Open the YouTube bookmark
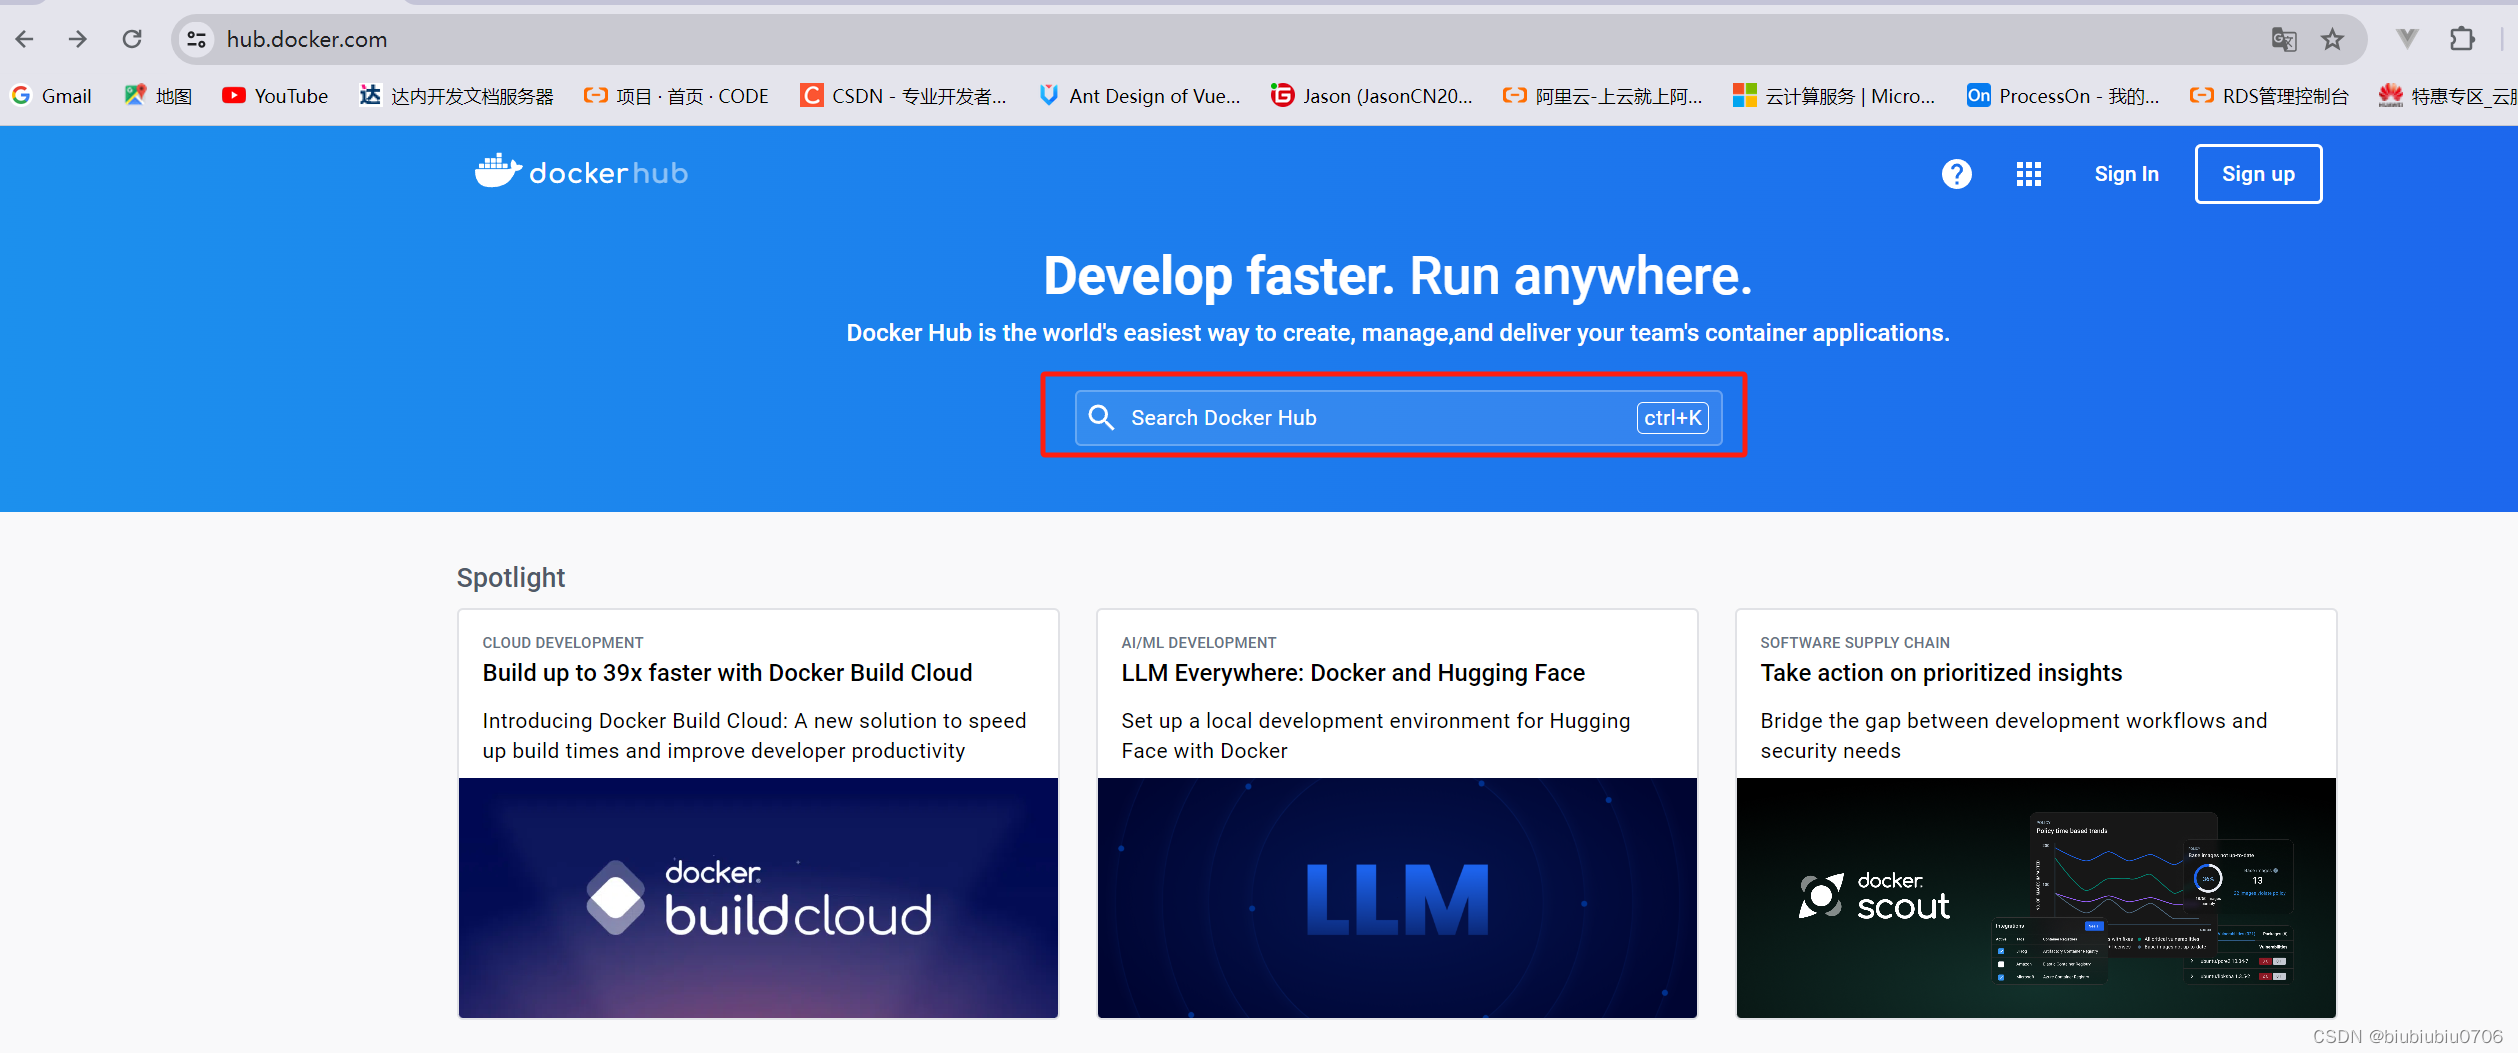Image resolution: width=2518 pixels, height=1053 pixels. pos(274,95)
